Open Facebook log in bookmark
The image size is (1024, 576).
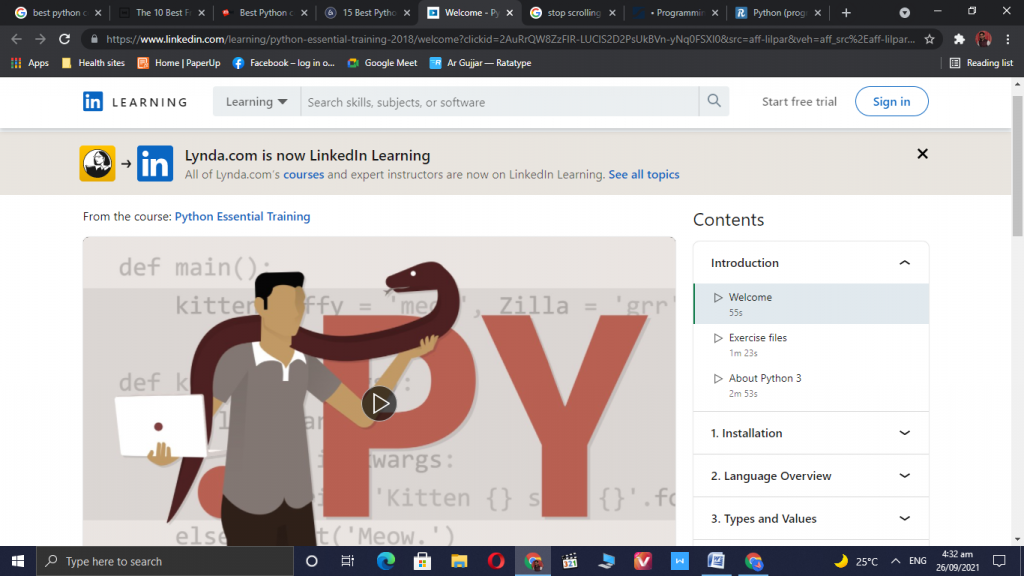(283, 63)
